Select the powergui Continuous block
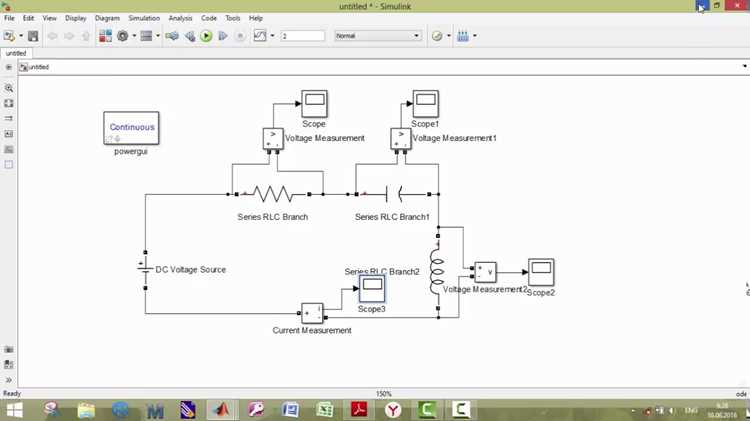The image size is (750, 421). pos(131,128)
